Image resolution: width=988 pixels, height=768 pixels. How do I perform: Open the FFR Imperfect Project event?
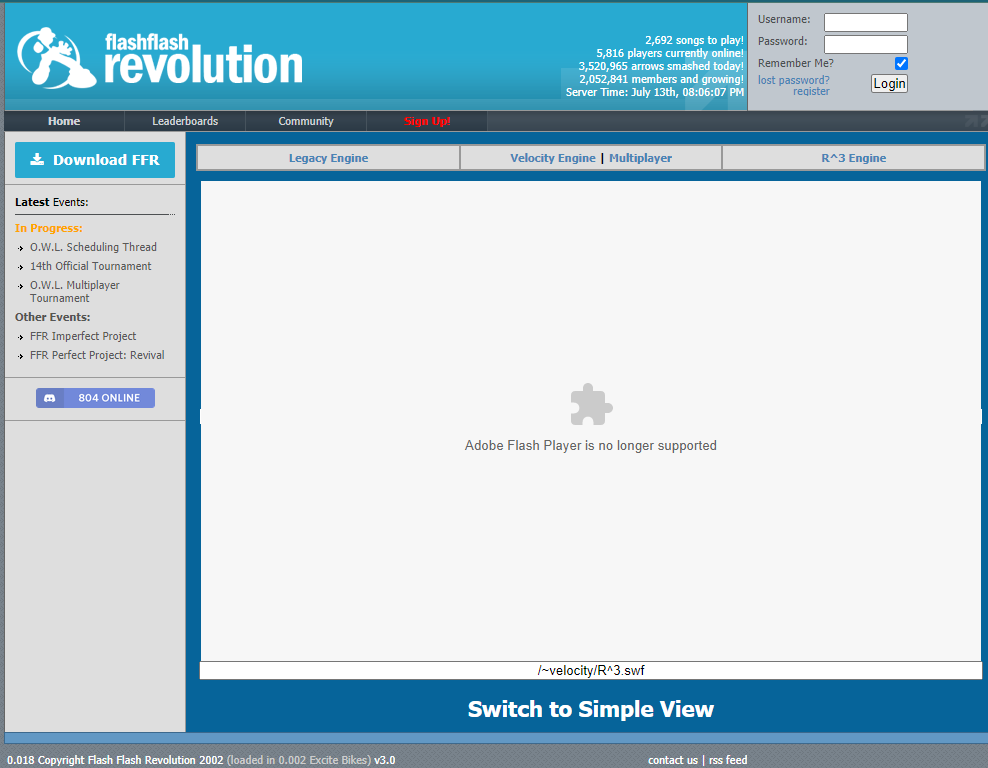pos(83,336)
